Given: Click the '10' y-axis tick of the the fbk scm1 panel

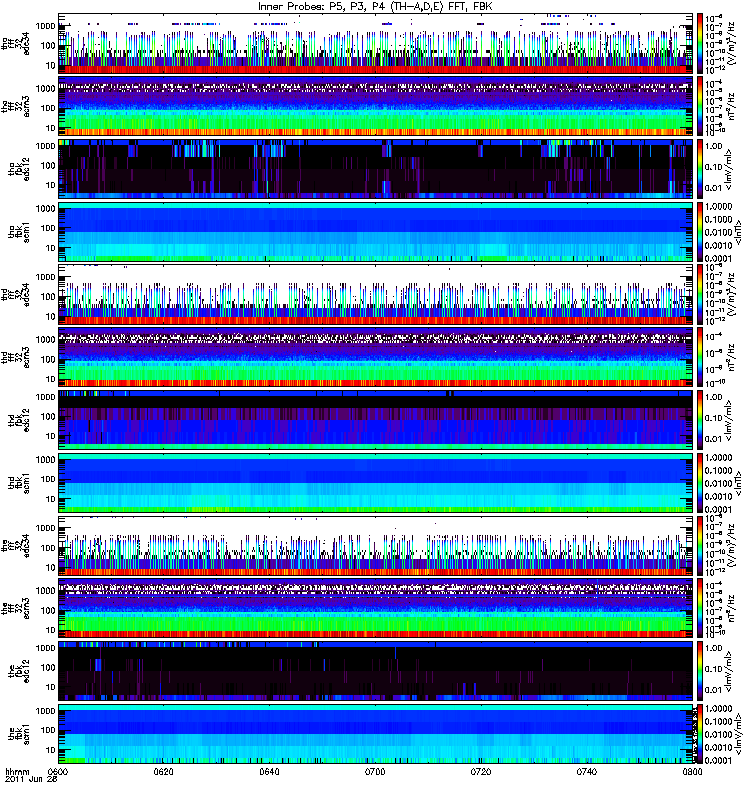Looking at the screenshot, I should pos(51,750).
